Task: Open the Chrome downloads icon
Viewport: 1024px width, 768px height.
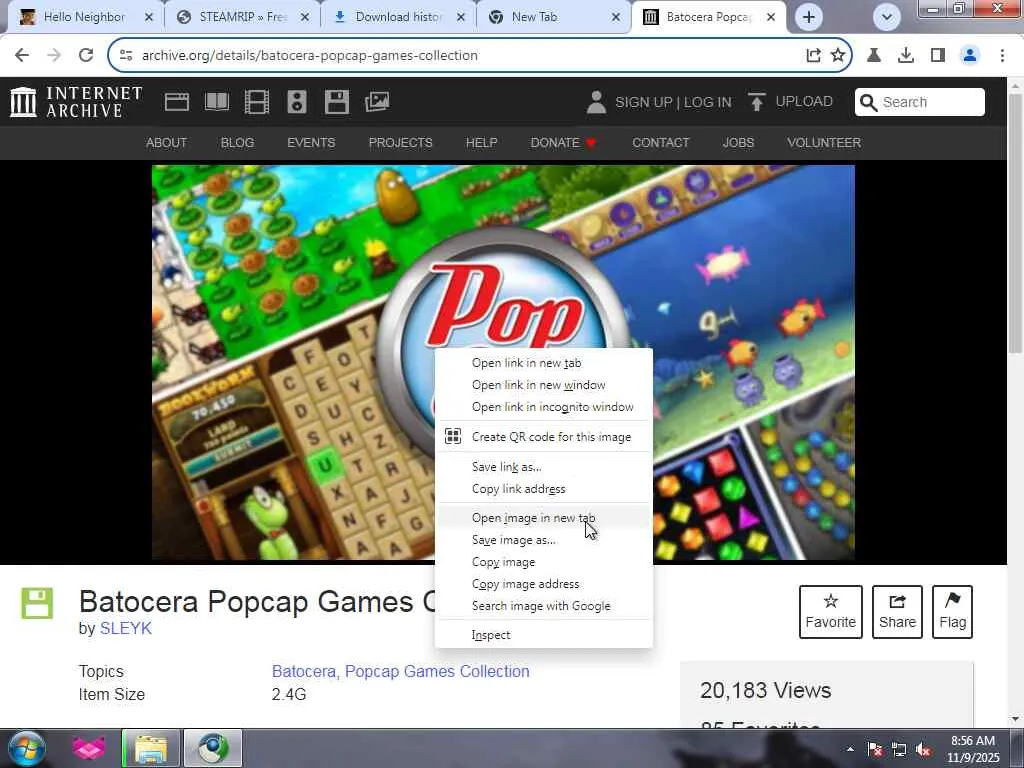Action: 906,56
